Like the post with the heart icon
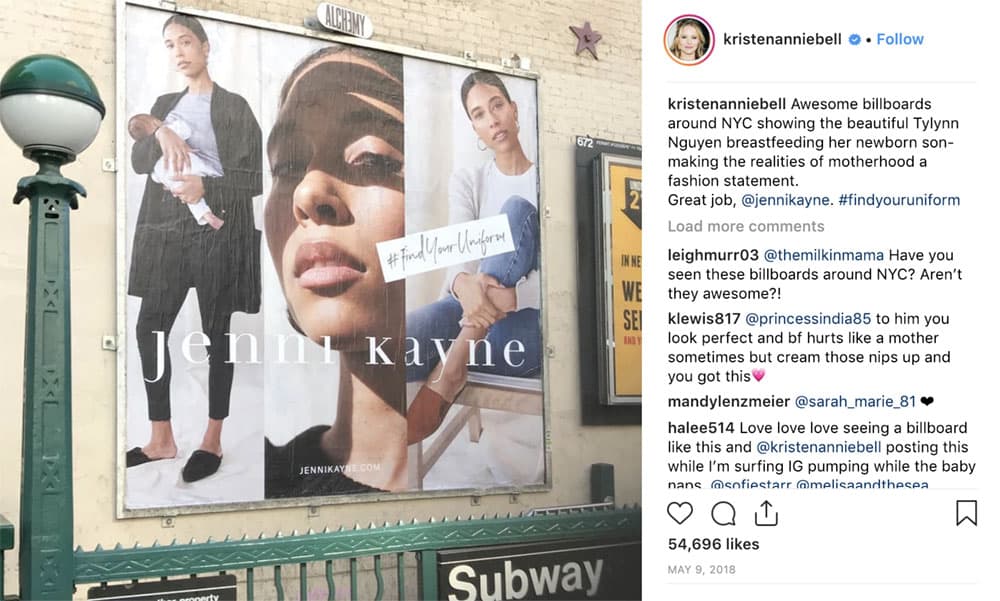The image size is (1000, 601). coord(680,513)
